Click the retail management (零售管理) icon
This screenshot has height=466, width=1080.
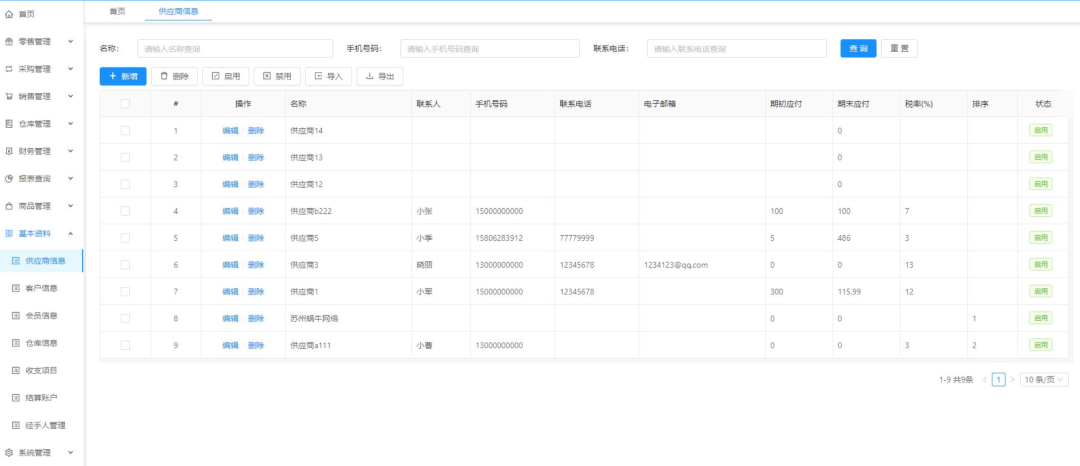[x=9, y=42]
